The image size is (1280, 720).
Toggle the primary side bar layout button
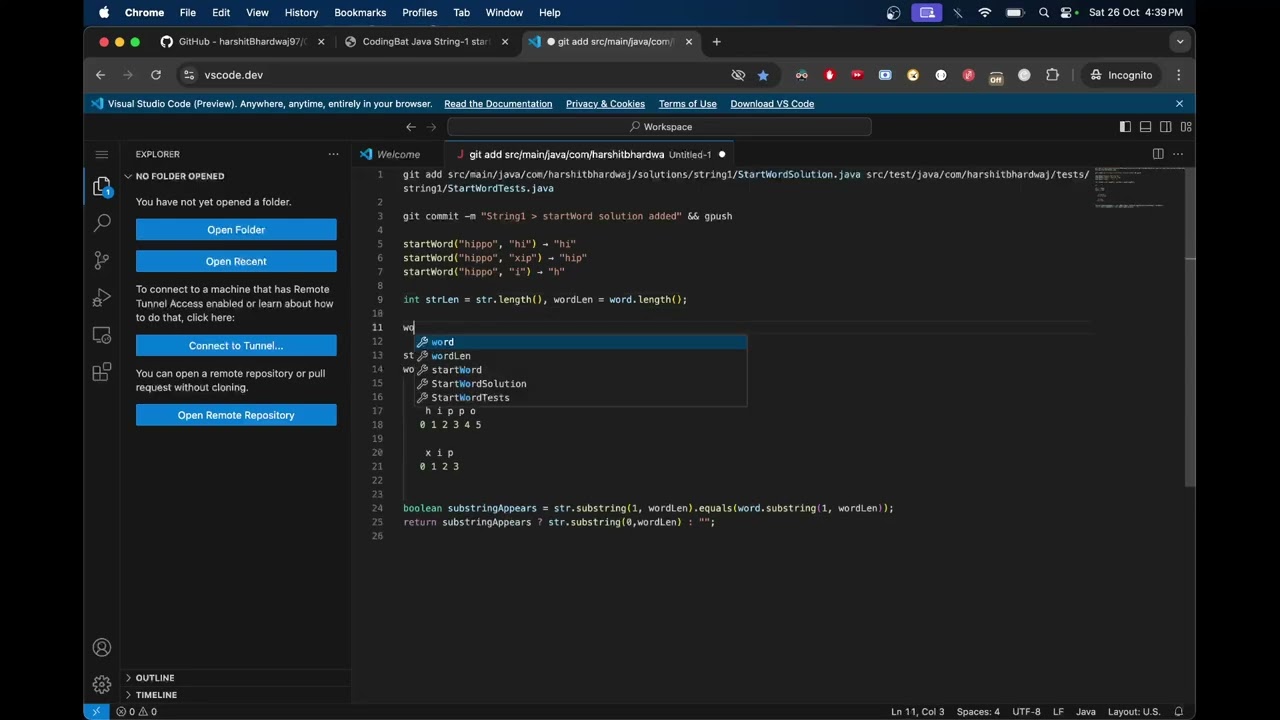click(x=1125, y=127)
